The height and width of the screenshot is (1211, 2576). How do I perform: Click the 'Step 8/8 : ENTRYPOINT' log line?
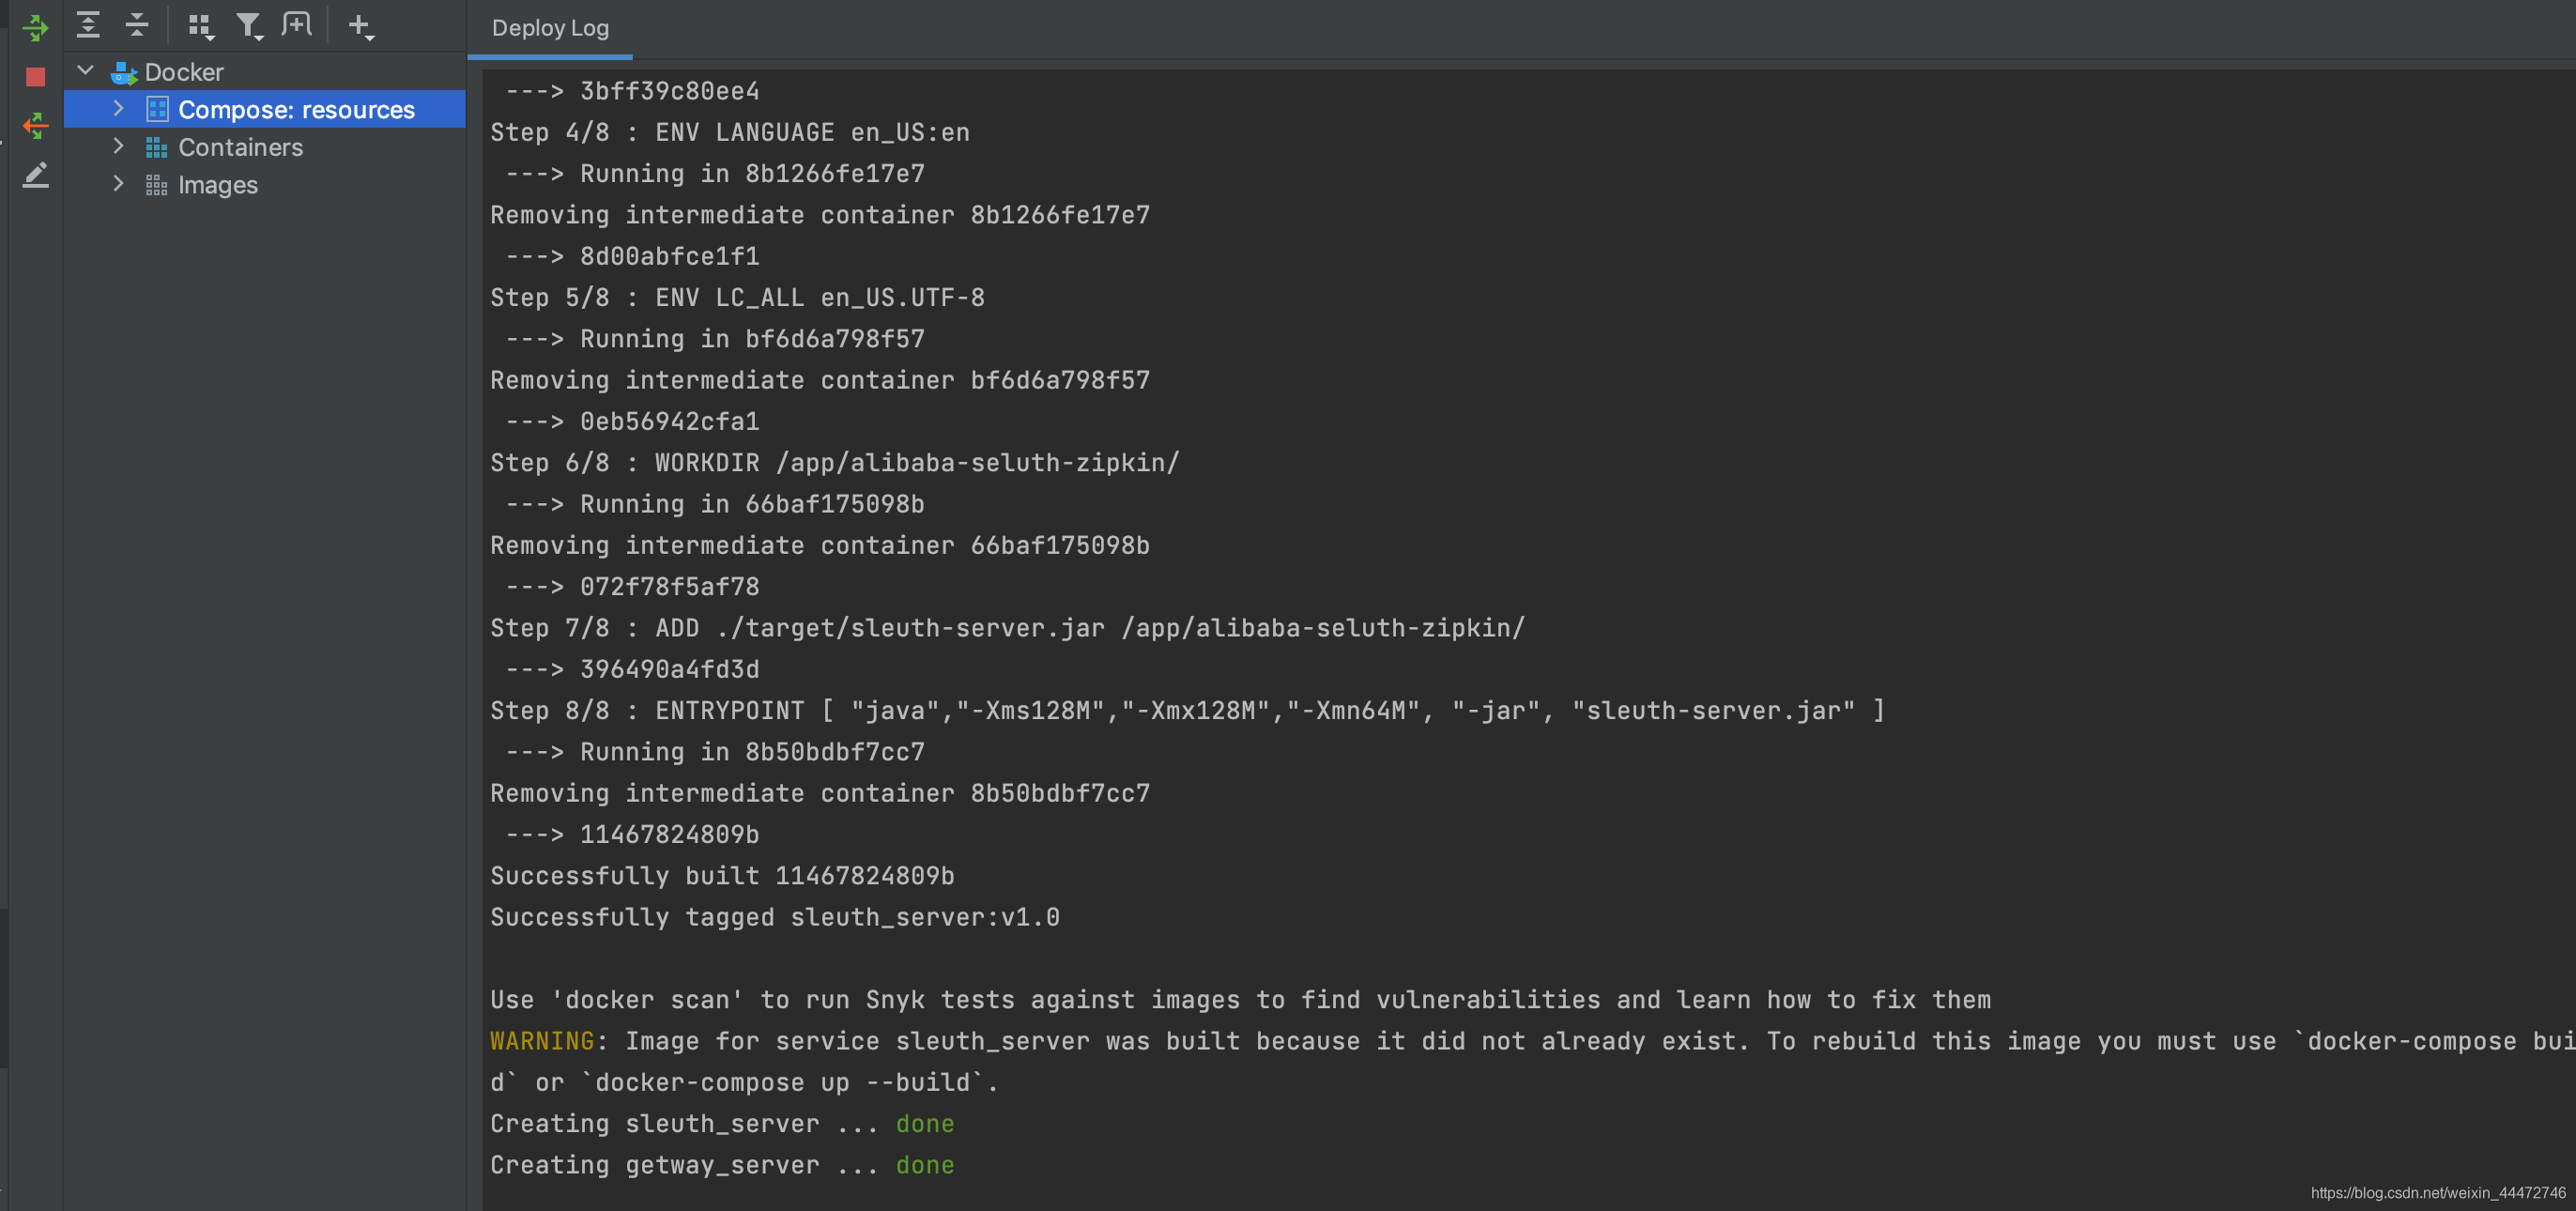[x=1187, y=711]
